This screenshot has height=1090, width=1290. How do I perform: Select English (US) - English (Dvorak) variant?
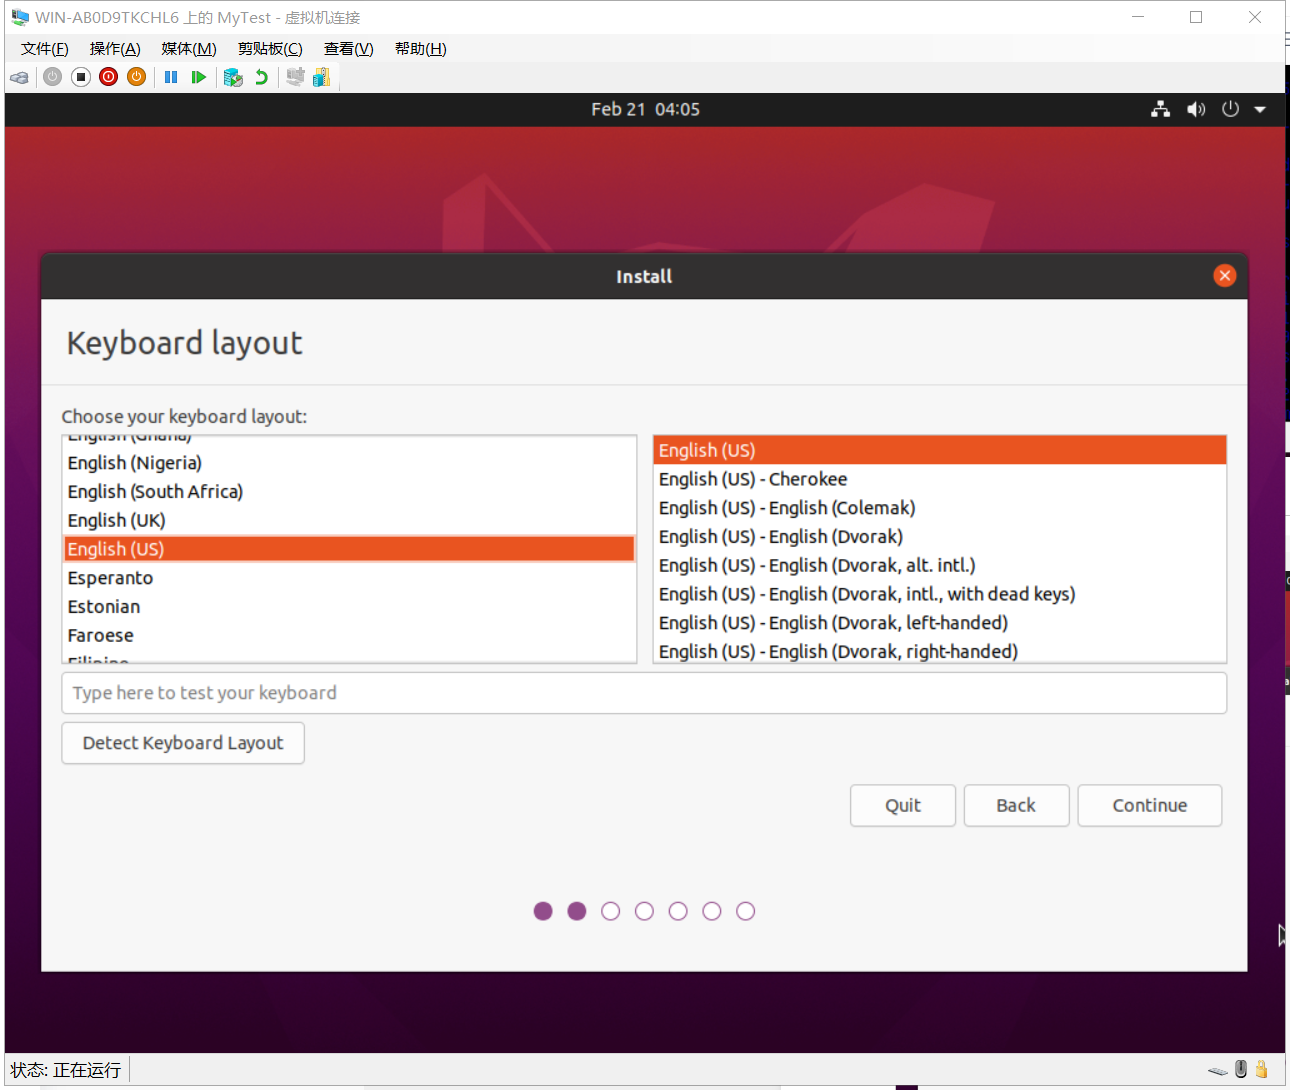[940, 537]
